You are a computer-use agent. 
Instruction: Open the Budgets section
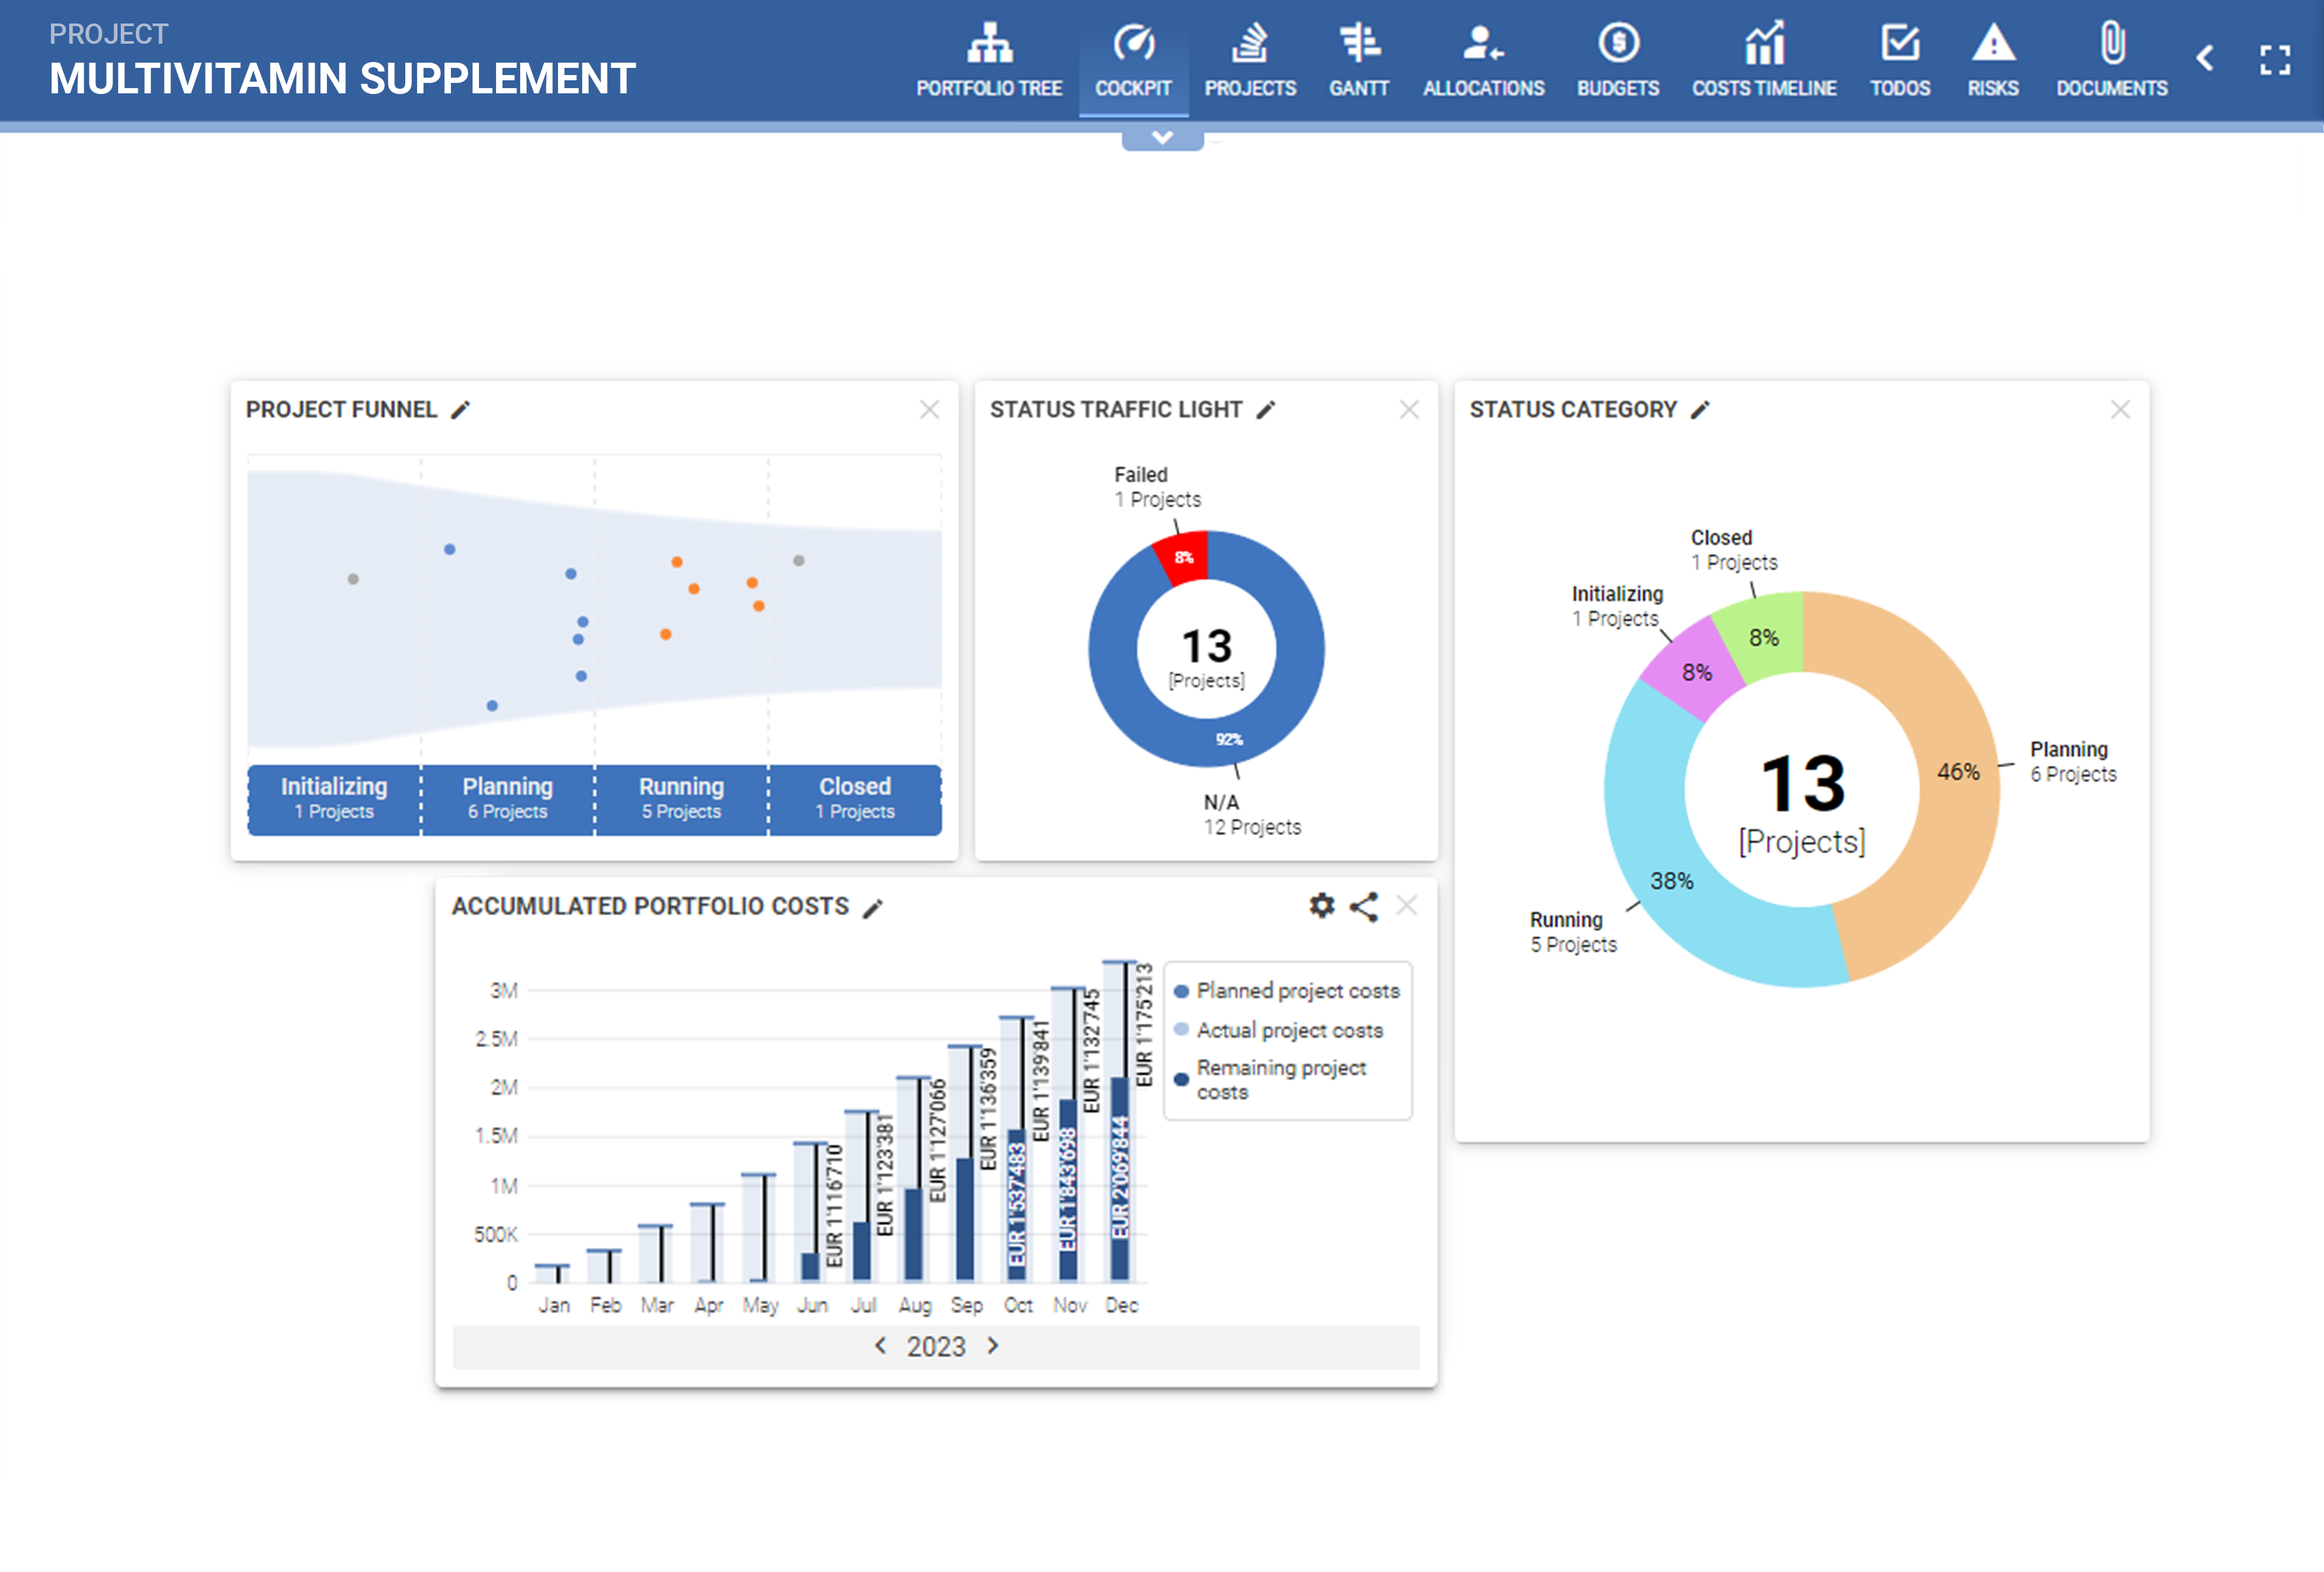click(1618, 60)
